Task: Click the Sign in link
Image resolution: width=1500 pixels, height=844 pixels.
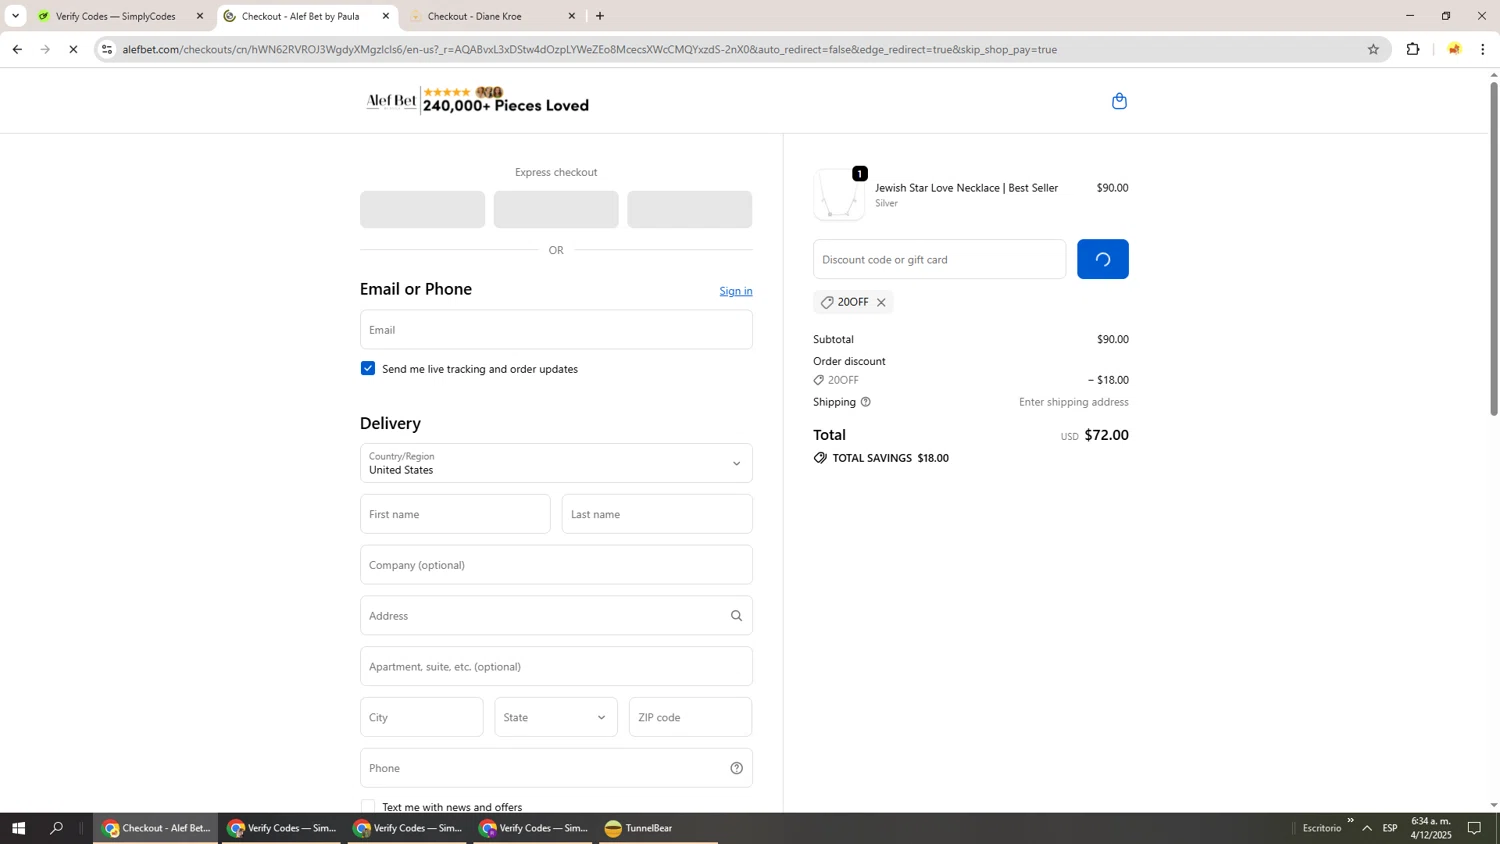Action: click(736, 291)
